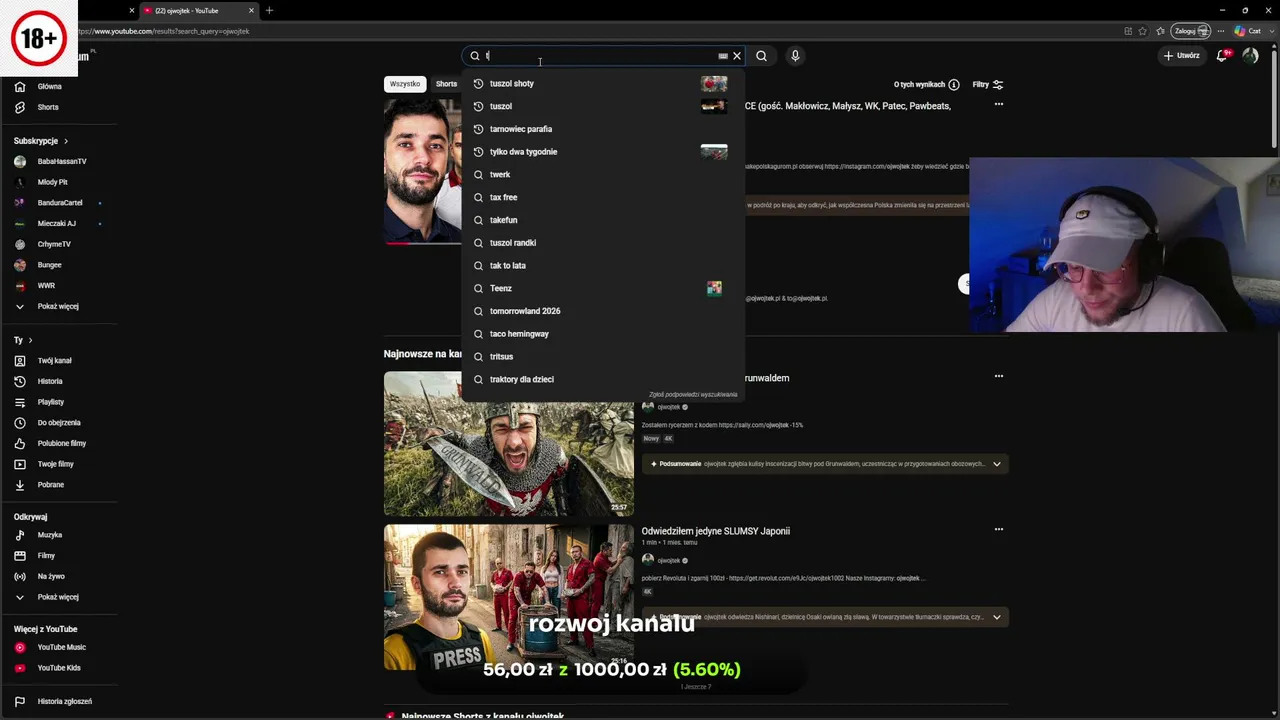This screenshot has height=720, width=1280.
Task: Open the Do obejrzenia list
Action: (58, 423)
